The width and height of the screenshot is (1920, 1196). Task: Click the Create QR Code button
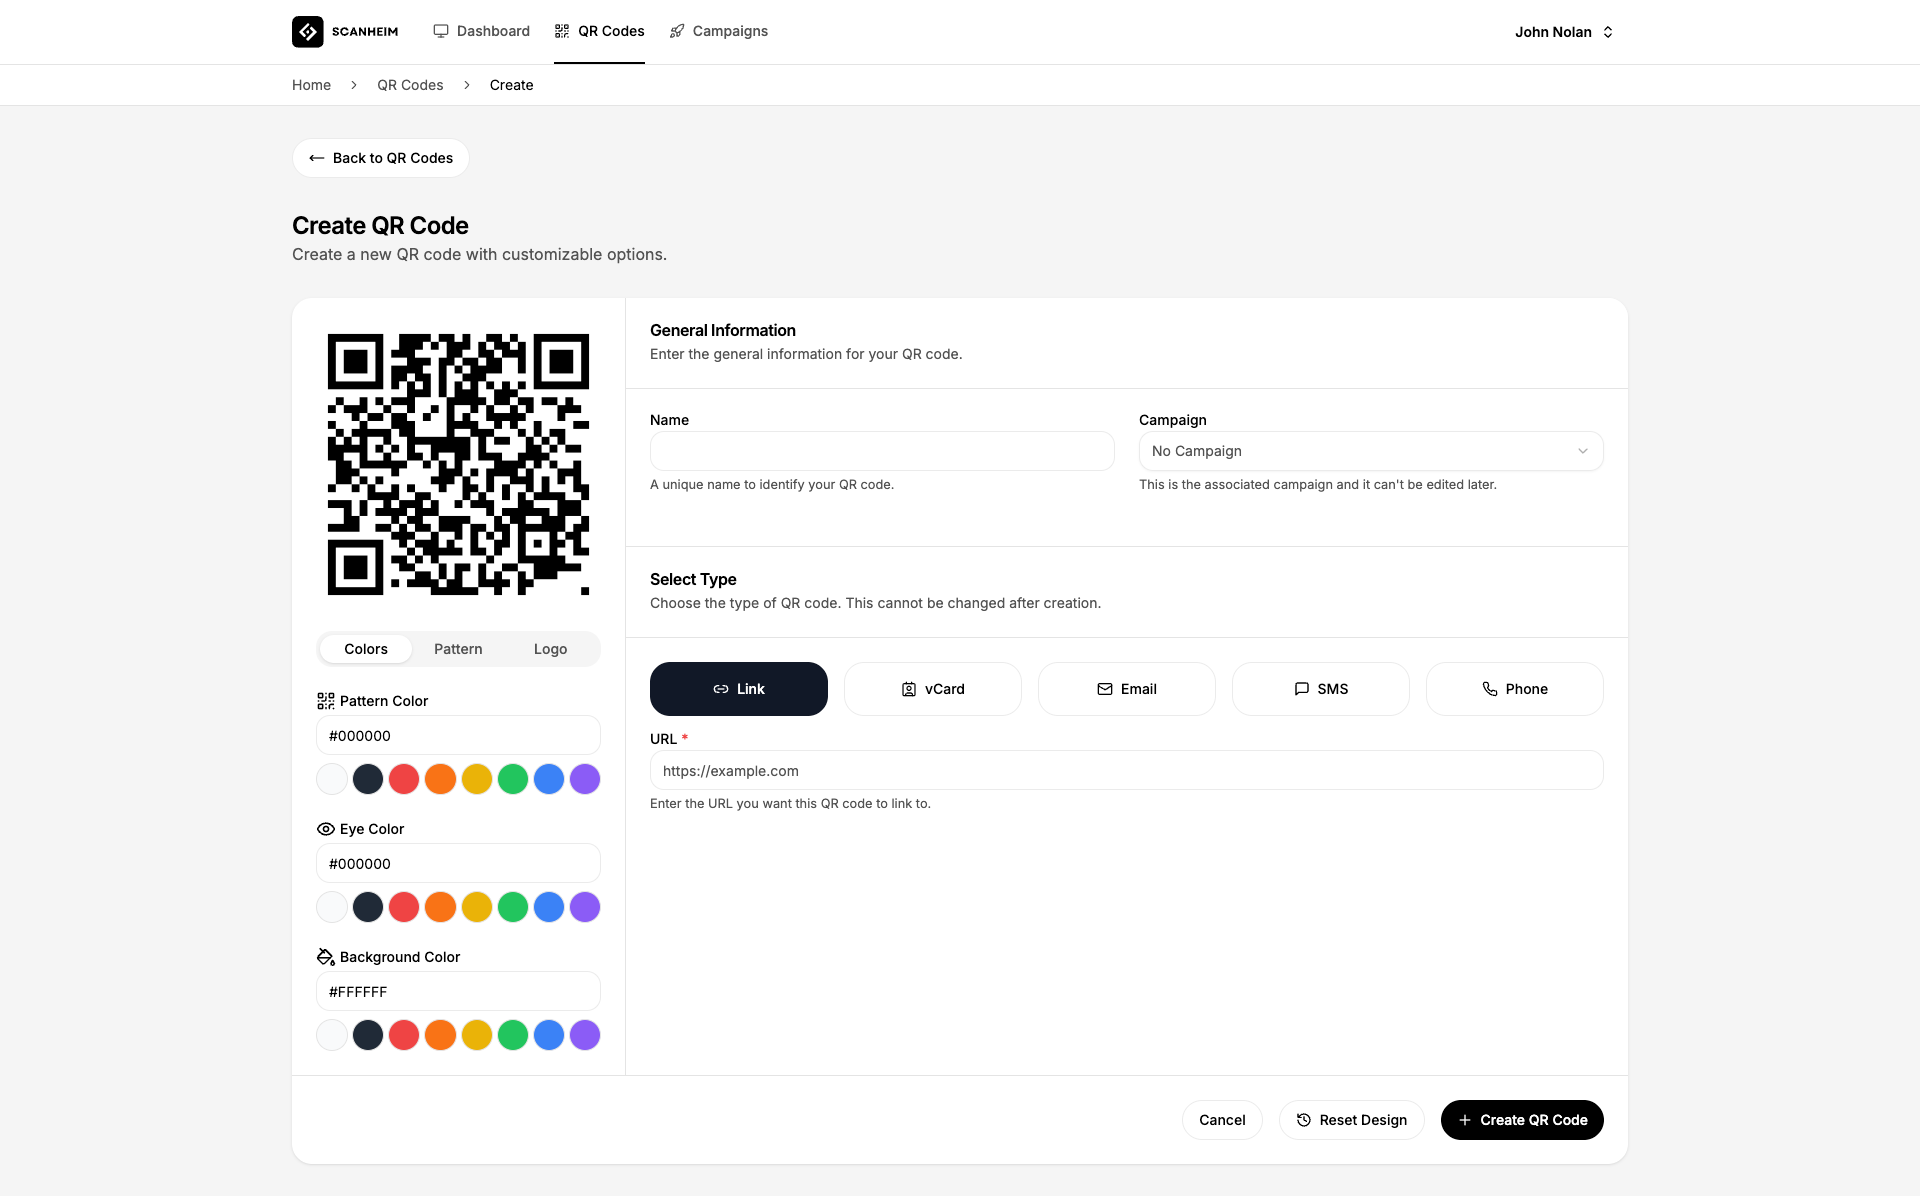[1521, 1120]
